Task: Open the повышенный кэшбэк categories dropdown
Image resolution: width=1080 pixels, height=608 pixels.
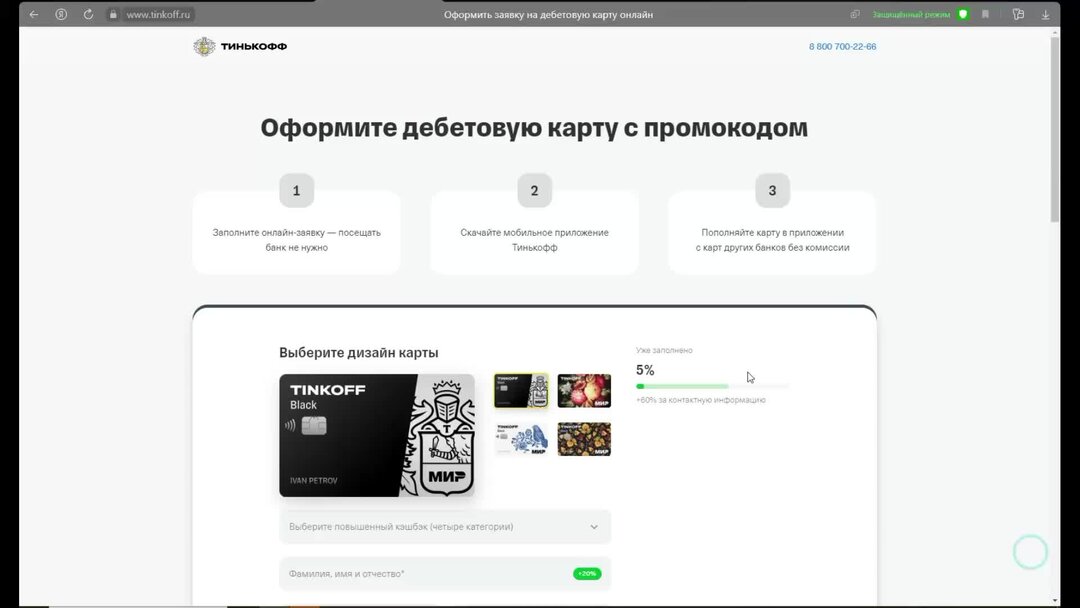Action: click(445, 527)
